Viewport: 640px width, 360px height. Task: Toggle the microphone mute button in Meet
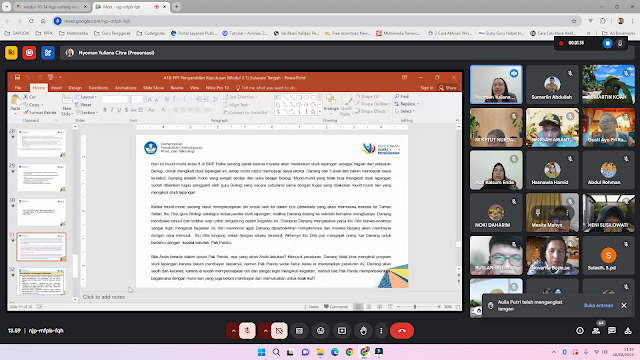pos(247,331)
